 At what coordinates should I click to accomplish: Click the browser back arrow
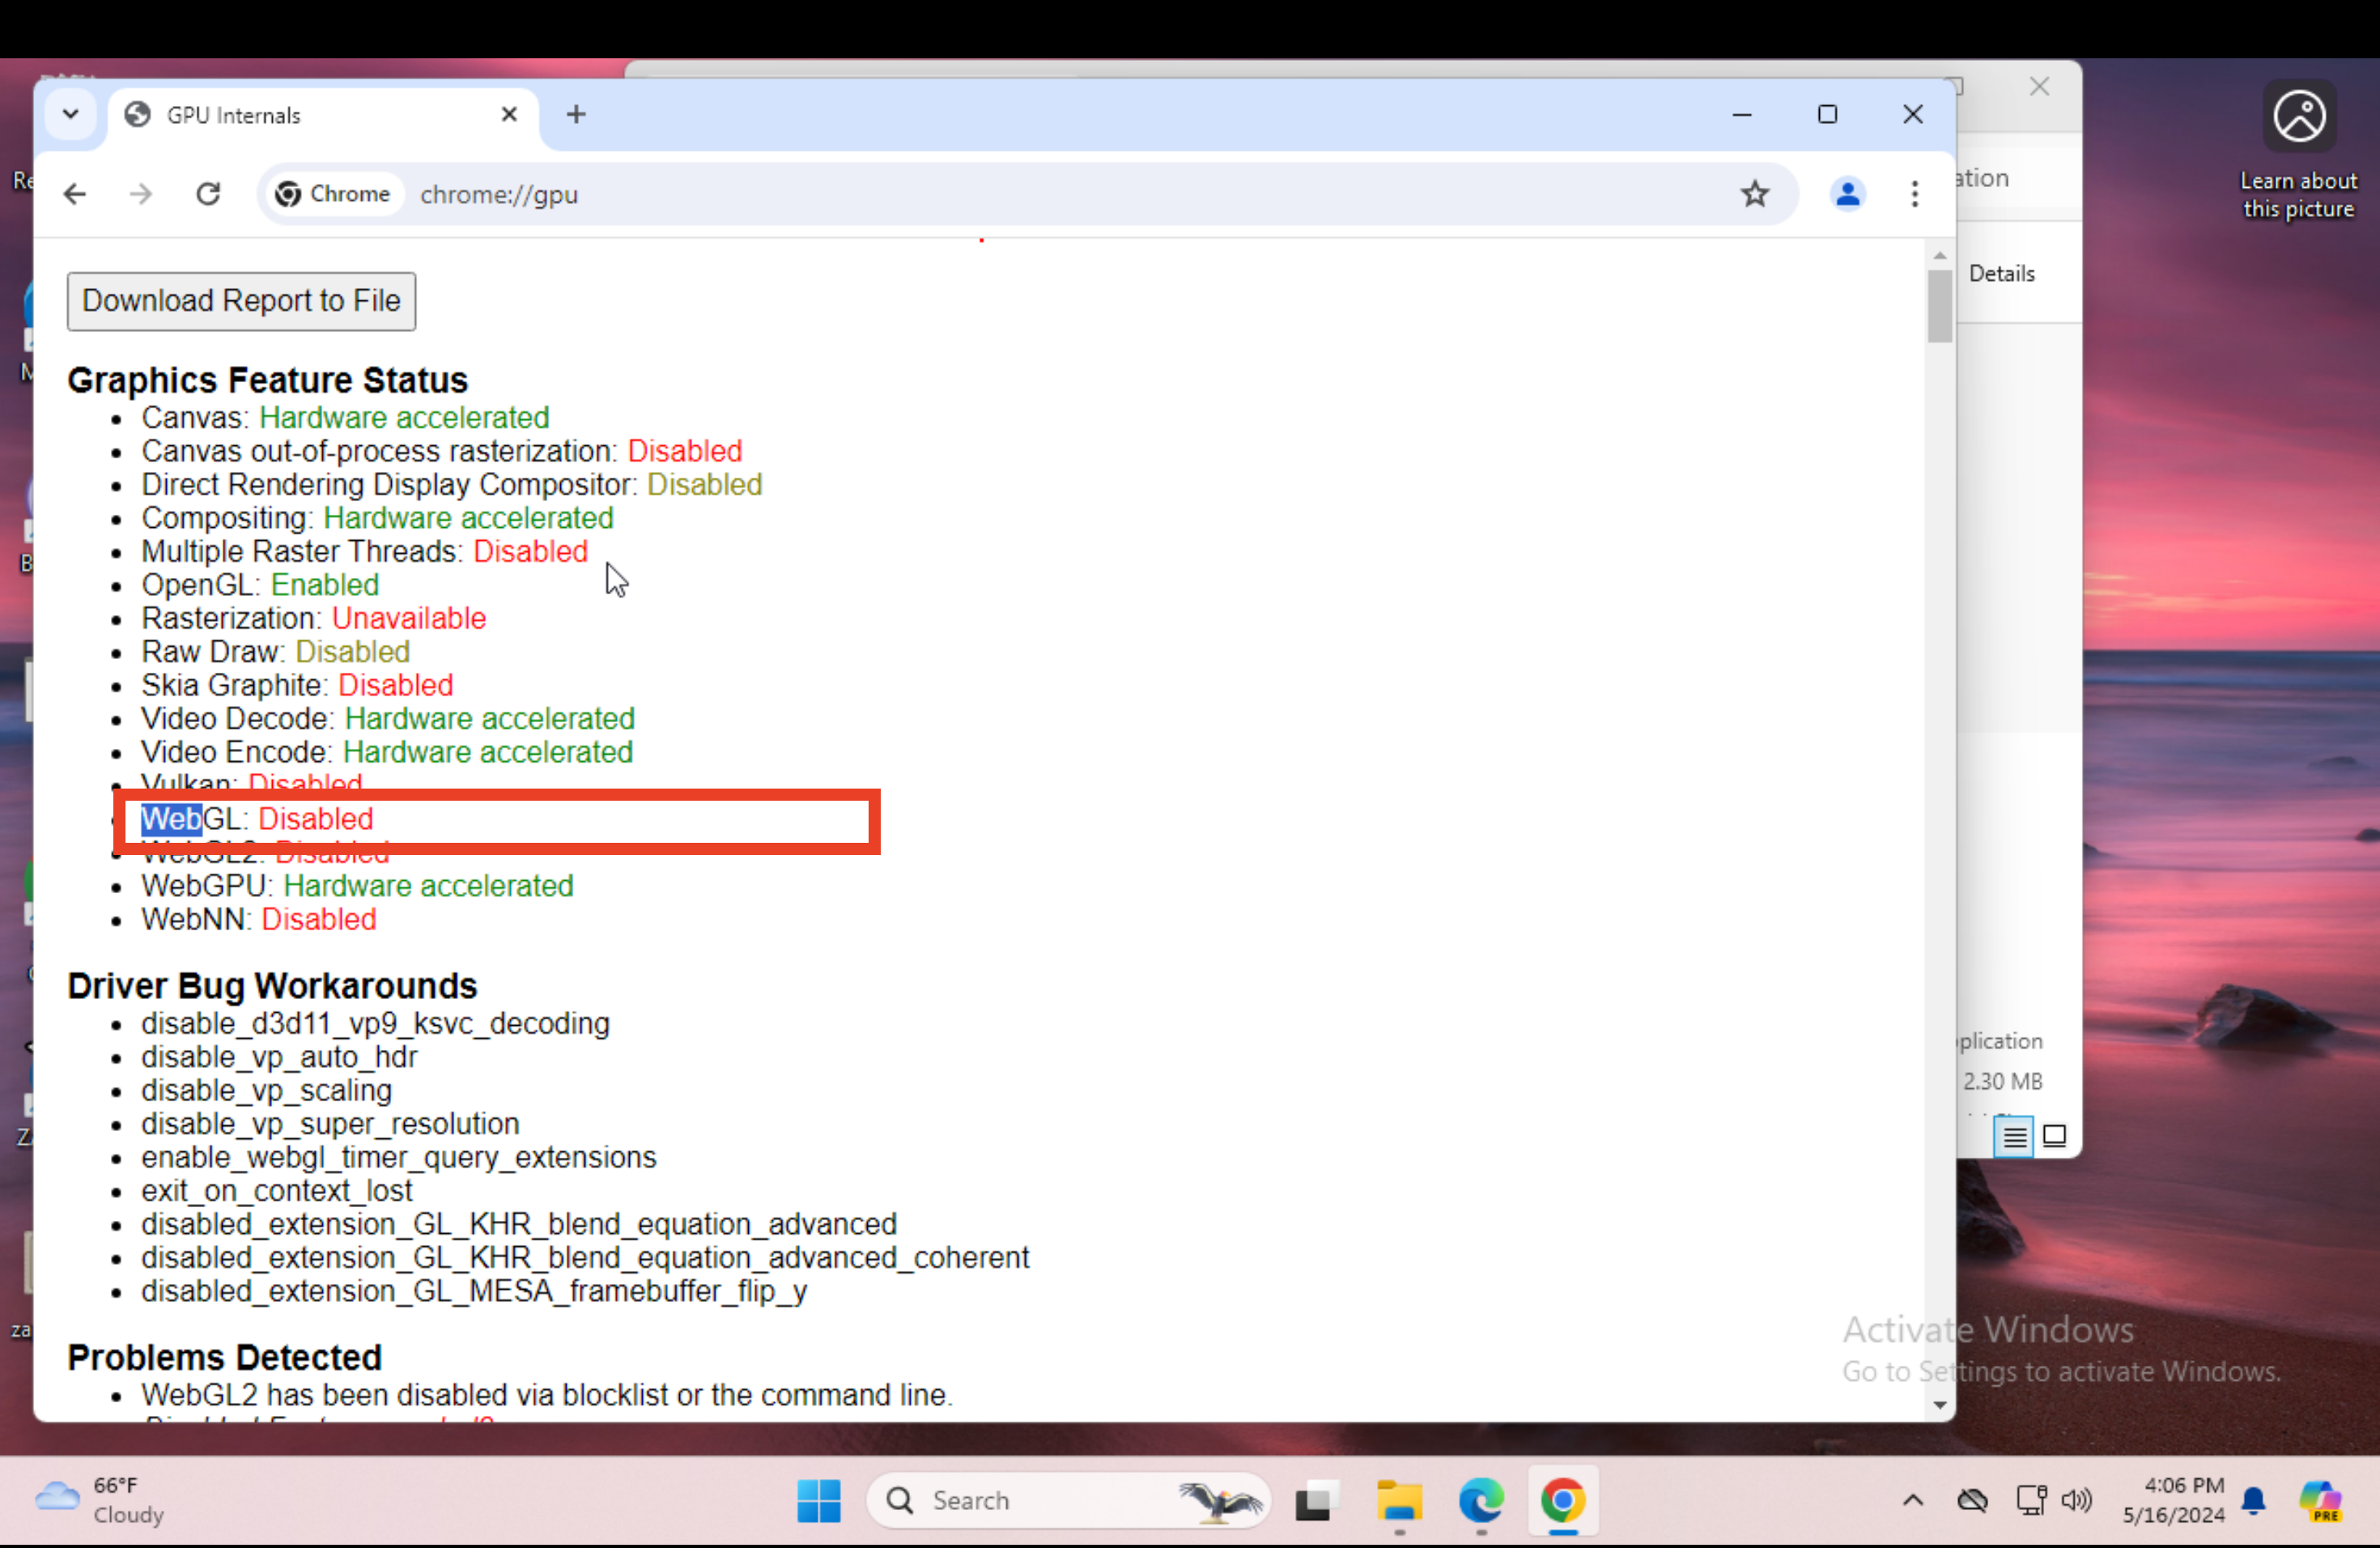[x=75, y=194]
